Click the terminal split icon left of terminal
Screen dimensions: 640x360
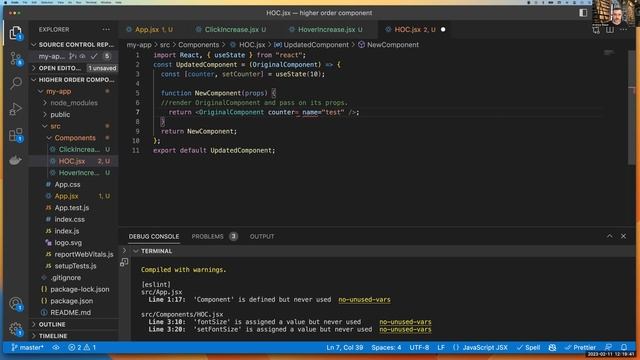coord(124,263)
